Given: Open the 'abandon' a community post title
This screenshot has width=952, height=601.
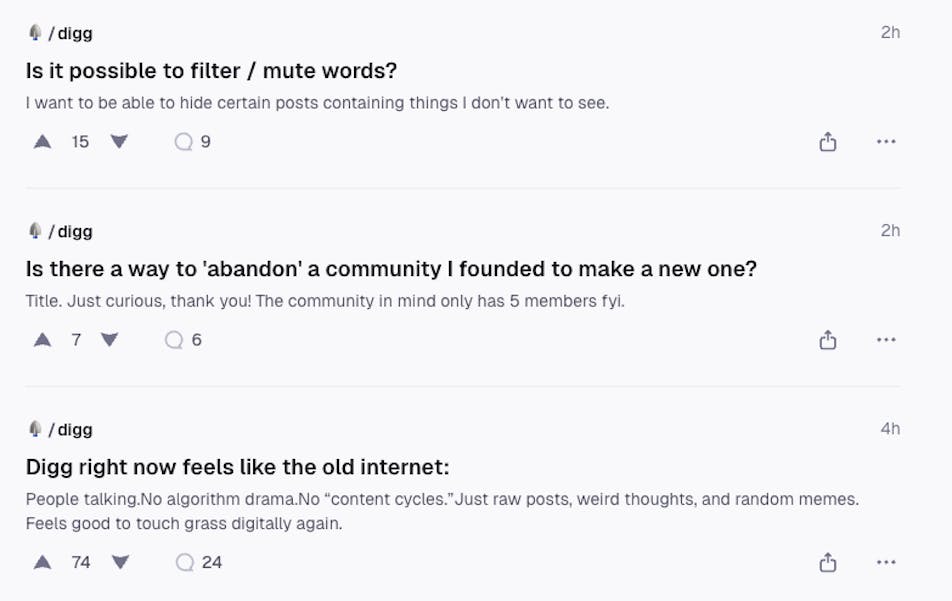Looking at the screenshot, I should pos(391,269).
